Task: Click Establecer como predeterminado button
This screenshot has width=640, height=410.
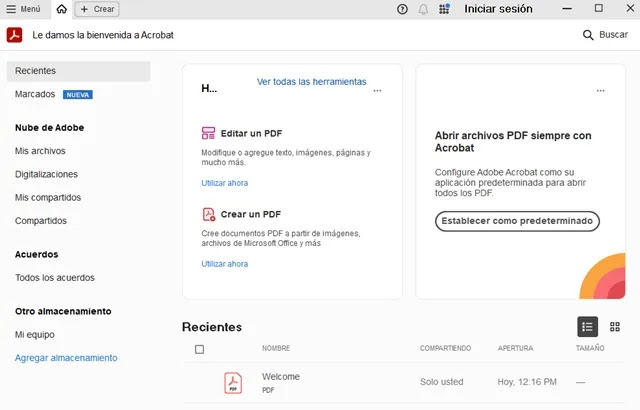Action: click(517, 221)
